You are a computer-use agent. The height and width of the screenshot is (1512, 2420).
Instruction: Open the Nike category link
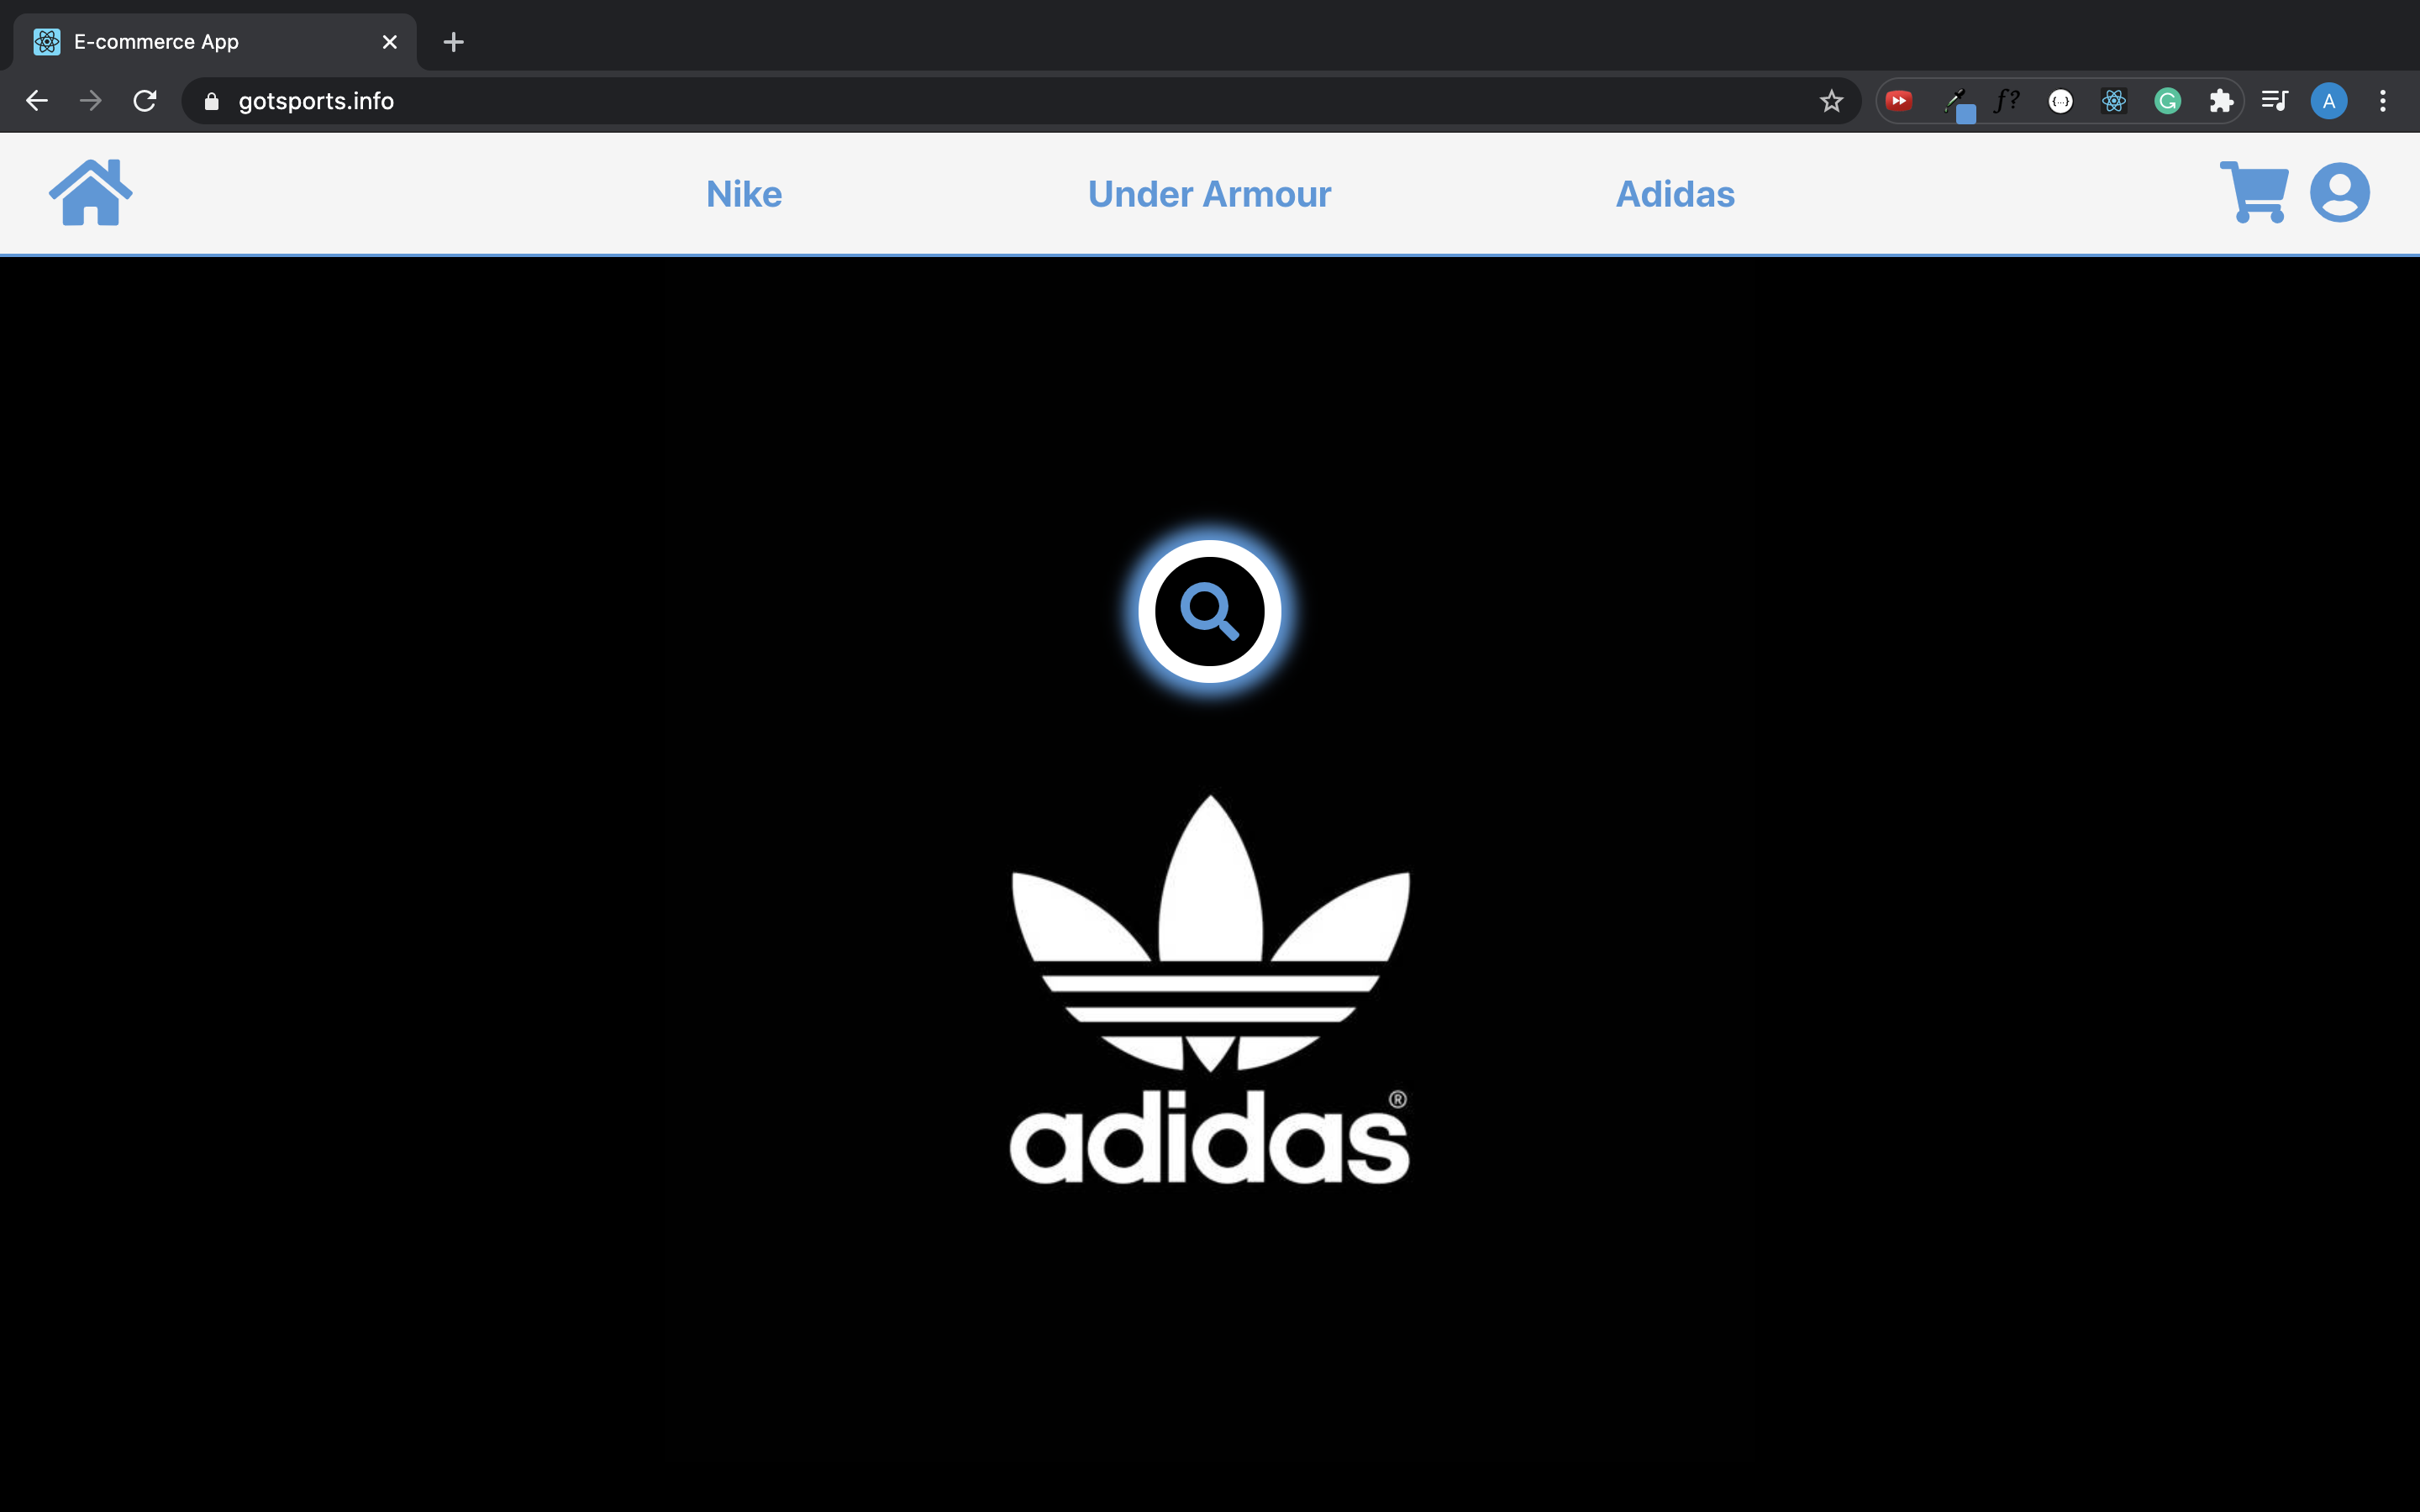(x=742, y=193)
